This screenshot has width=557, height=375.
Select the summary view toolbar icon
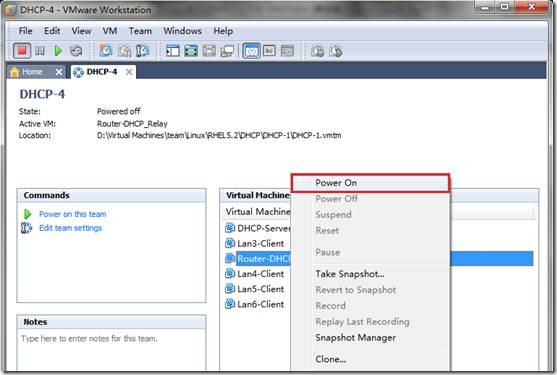click(x=252, y=51)
